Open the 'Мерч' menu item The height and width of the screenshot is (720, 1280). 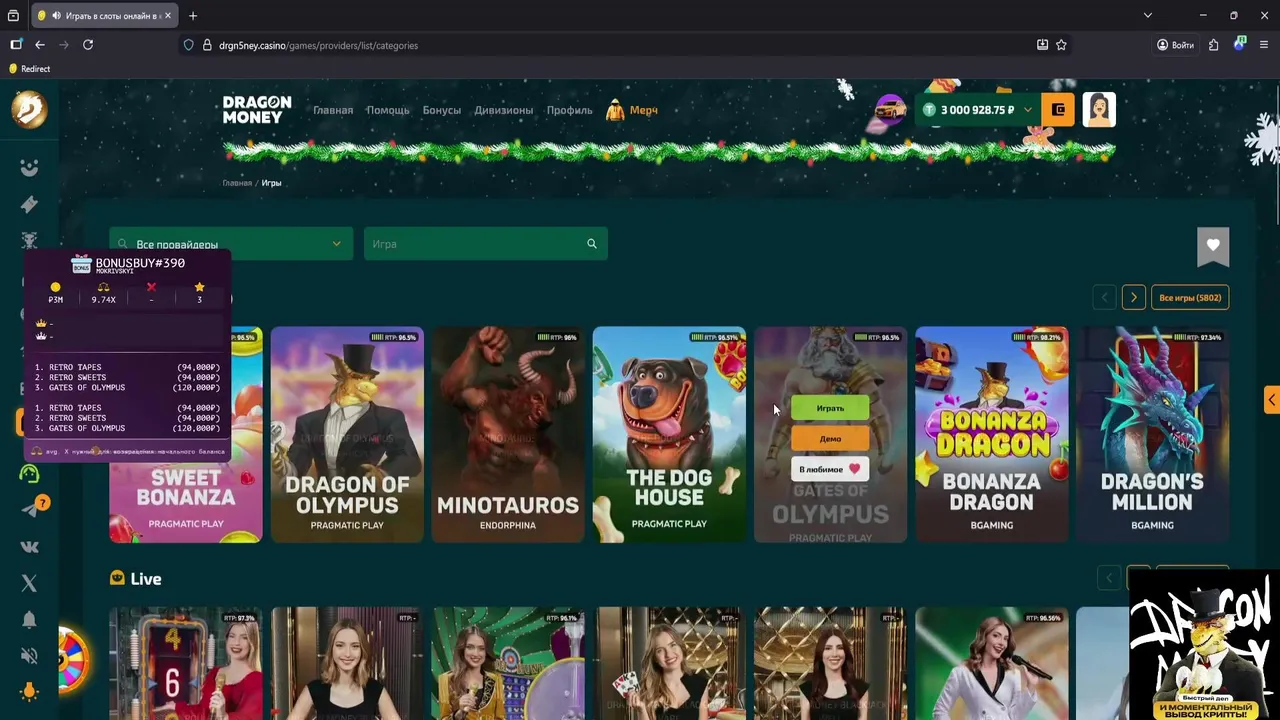pos(632,110)
